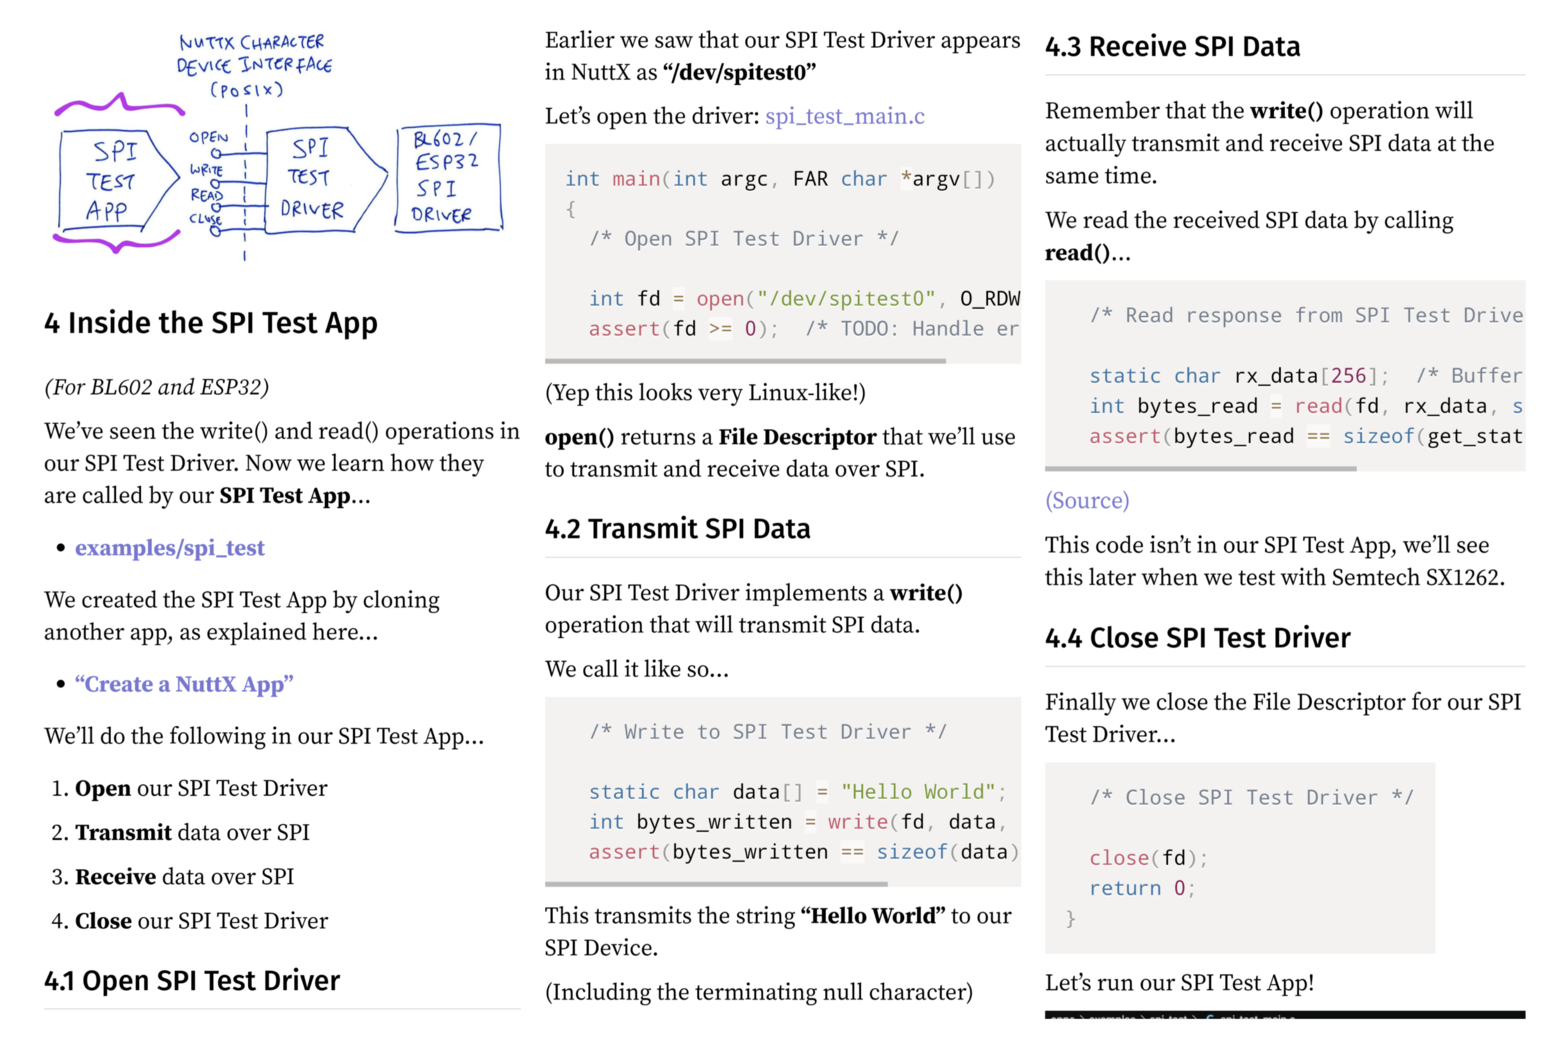Click scrollbar under the write() code block

point(716,884)
